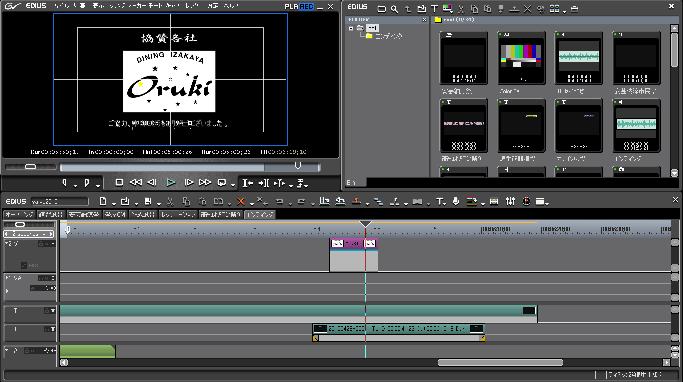Toggle the vectorscope icon in timeline toolbar

[x=526, y=201]
